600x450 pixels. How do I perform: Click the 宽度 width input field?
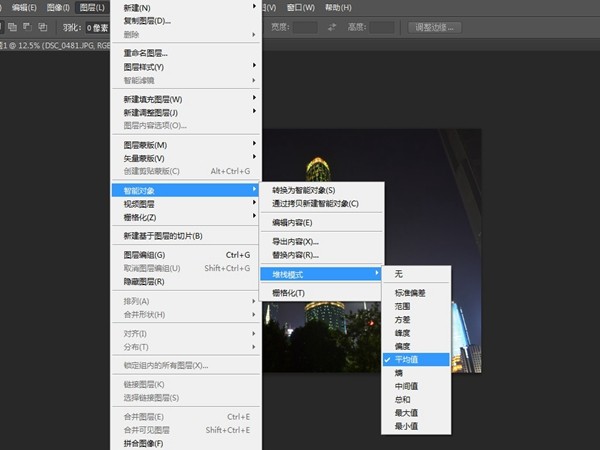pyautogui.click(x=306, y=27)
